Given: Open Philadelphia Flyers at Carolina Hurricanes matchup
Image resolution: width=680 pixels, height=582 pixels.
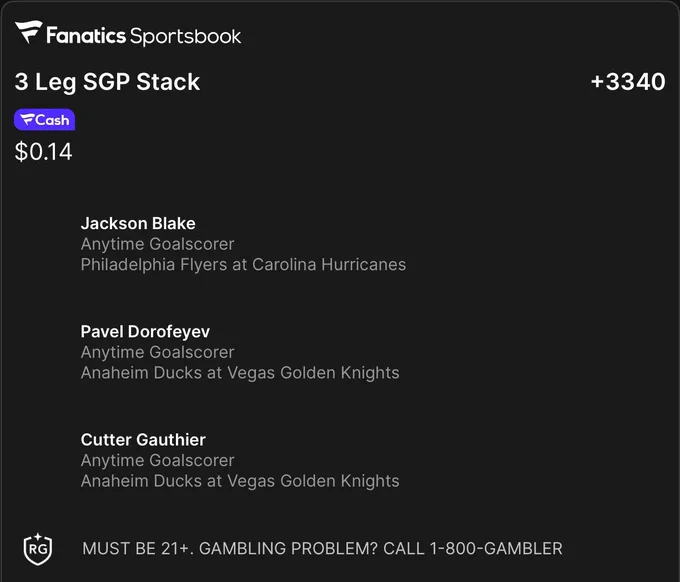Looking at the screenshot, I should point(243,265).
